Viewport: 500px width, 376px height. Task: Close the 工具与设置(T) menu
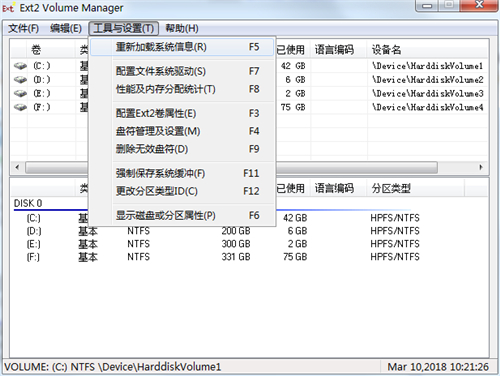point(123,29)
